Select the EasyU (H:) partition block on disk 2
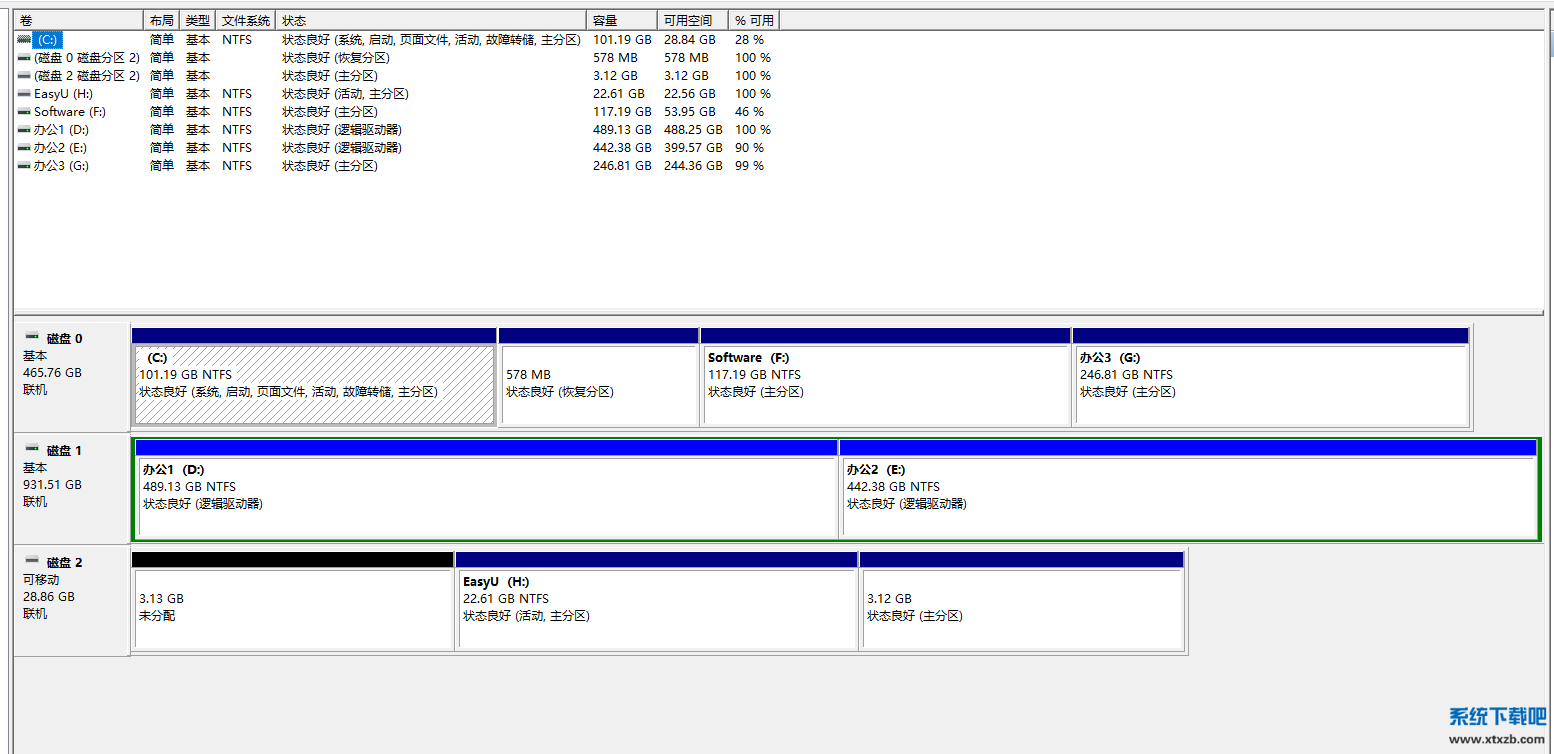1554x754 pixels. click(657, 608)
